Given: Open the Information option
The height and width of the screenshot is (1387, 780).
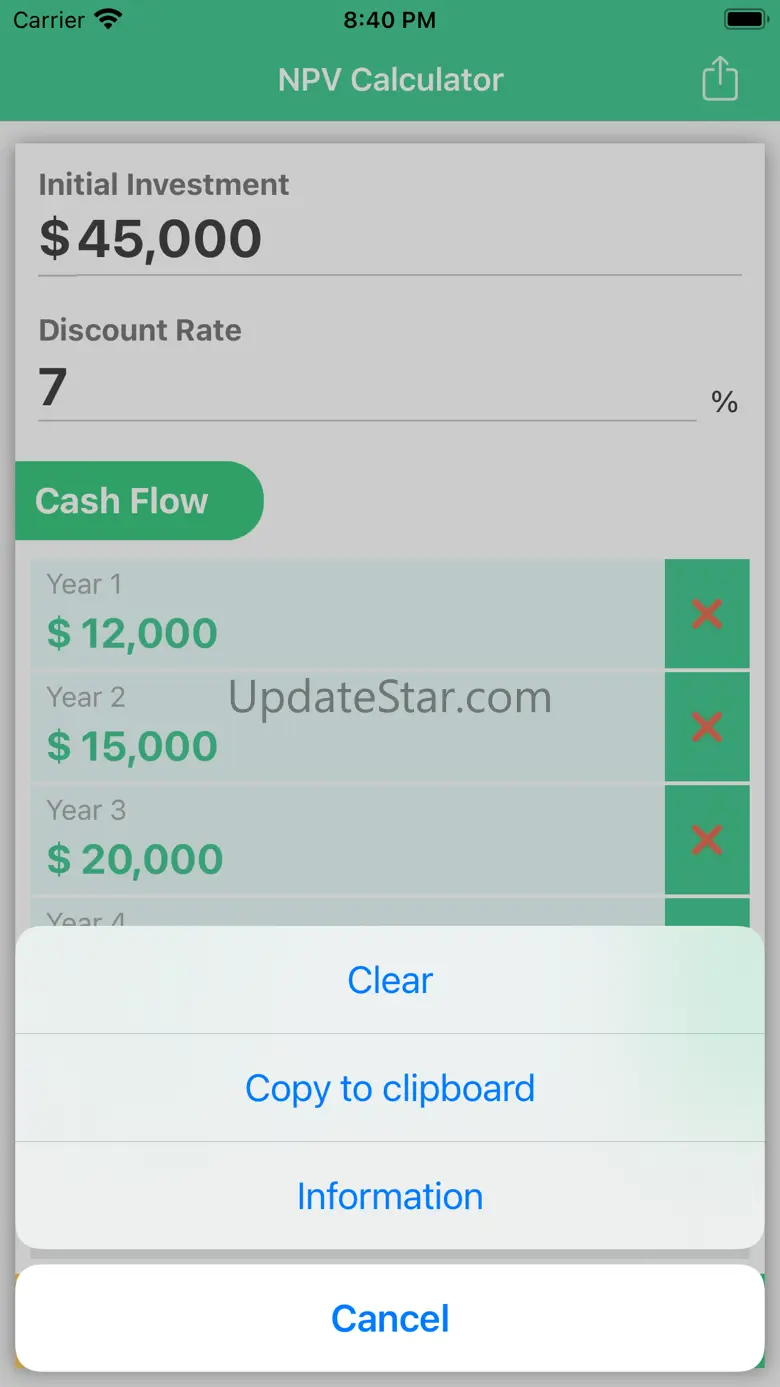Looking at the screenshot, I should click(390, 1196).
